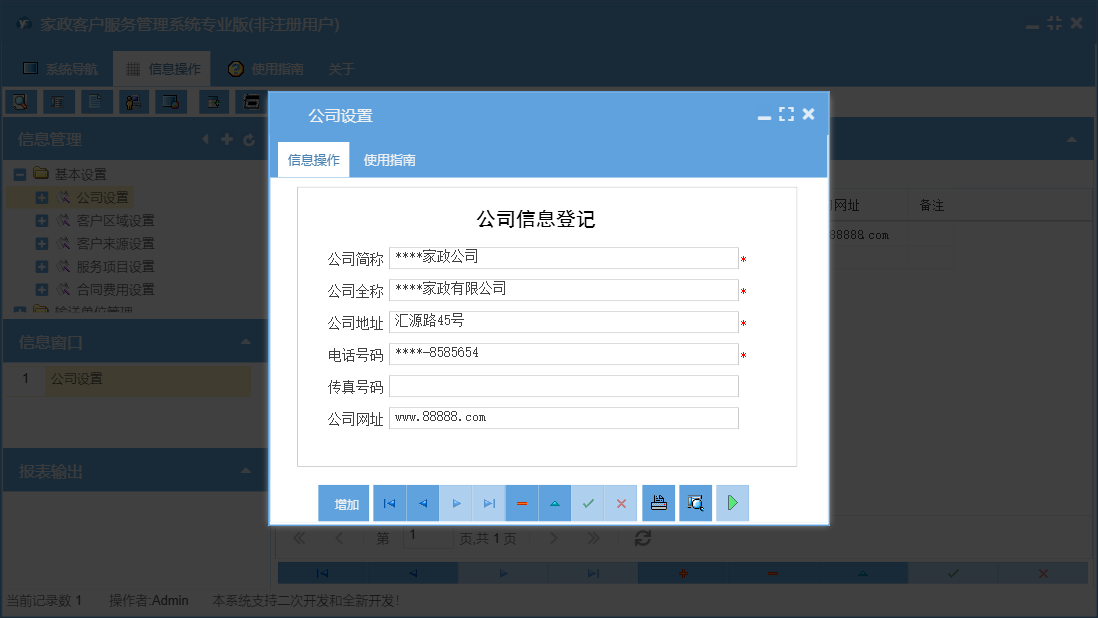Click the printer icon in the dialog toolbar
This screenshot has width=1098, height=618.
pos(658,503)
